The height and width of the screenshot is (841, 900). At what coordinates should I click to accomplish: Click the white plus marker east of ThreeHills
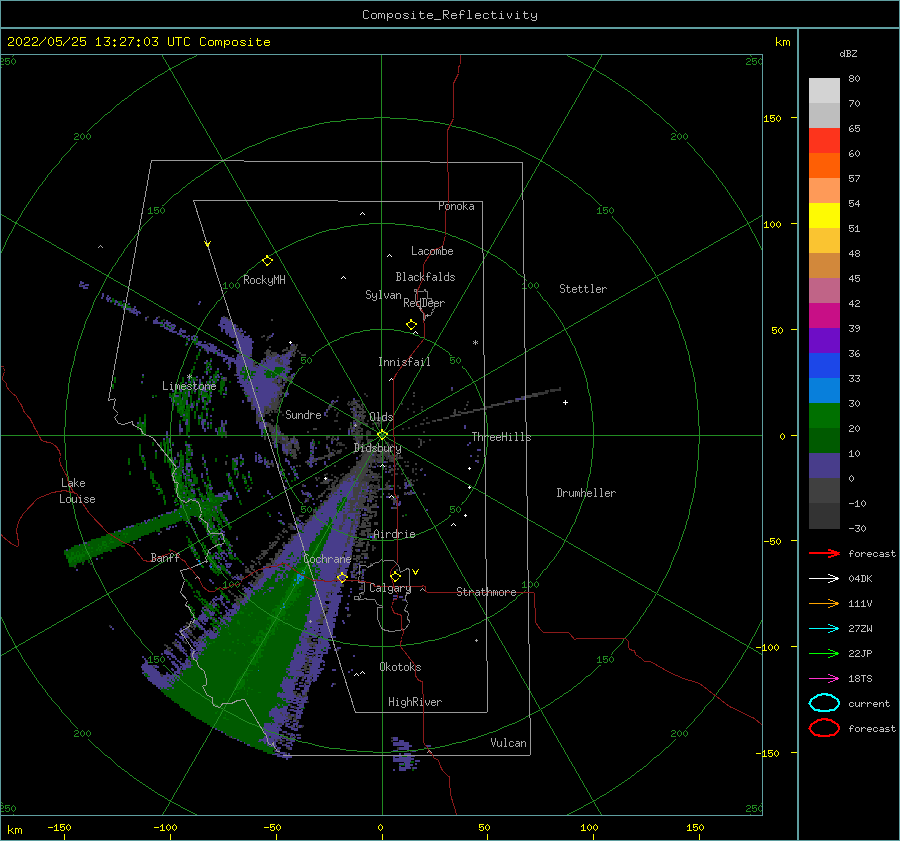[565, 402]
